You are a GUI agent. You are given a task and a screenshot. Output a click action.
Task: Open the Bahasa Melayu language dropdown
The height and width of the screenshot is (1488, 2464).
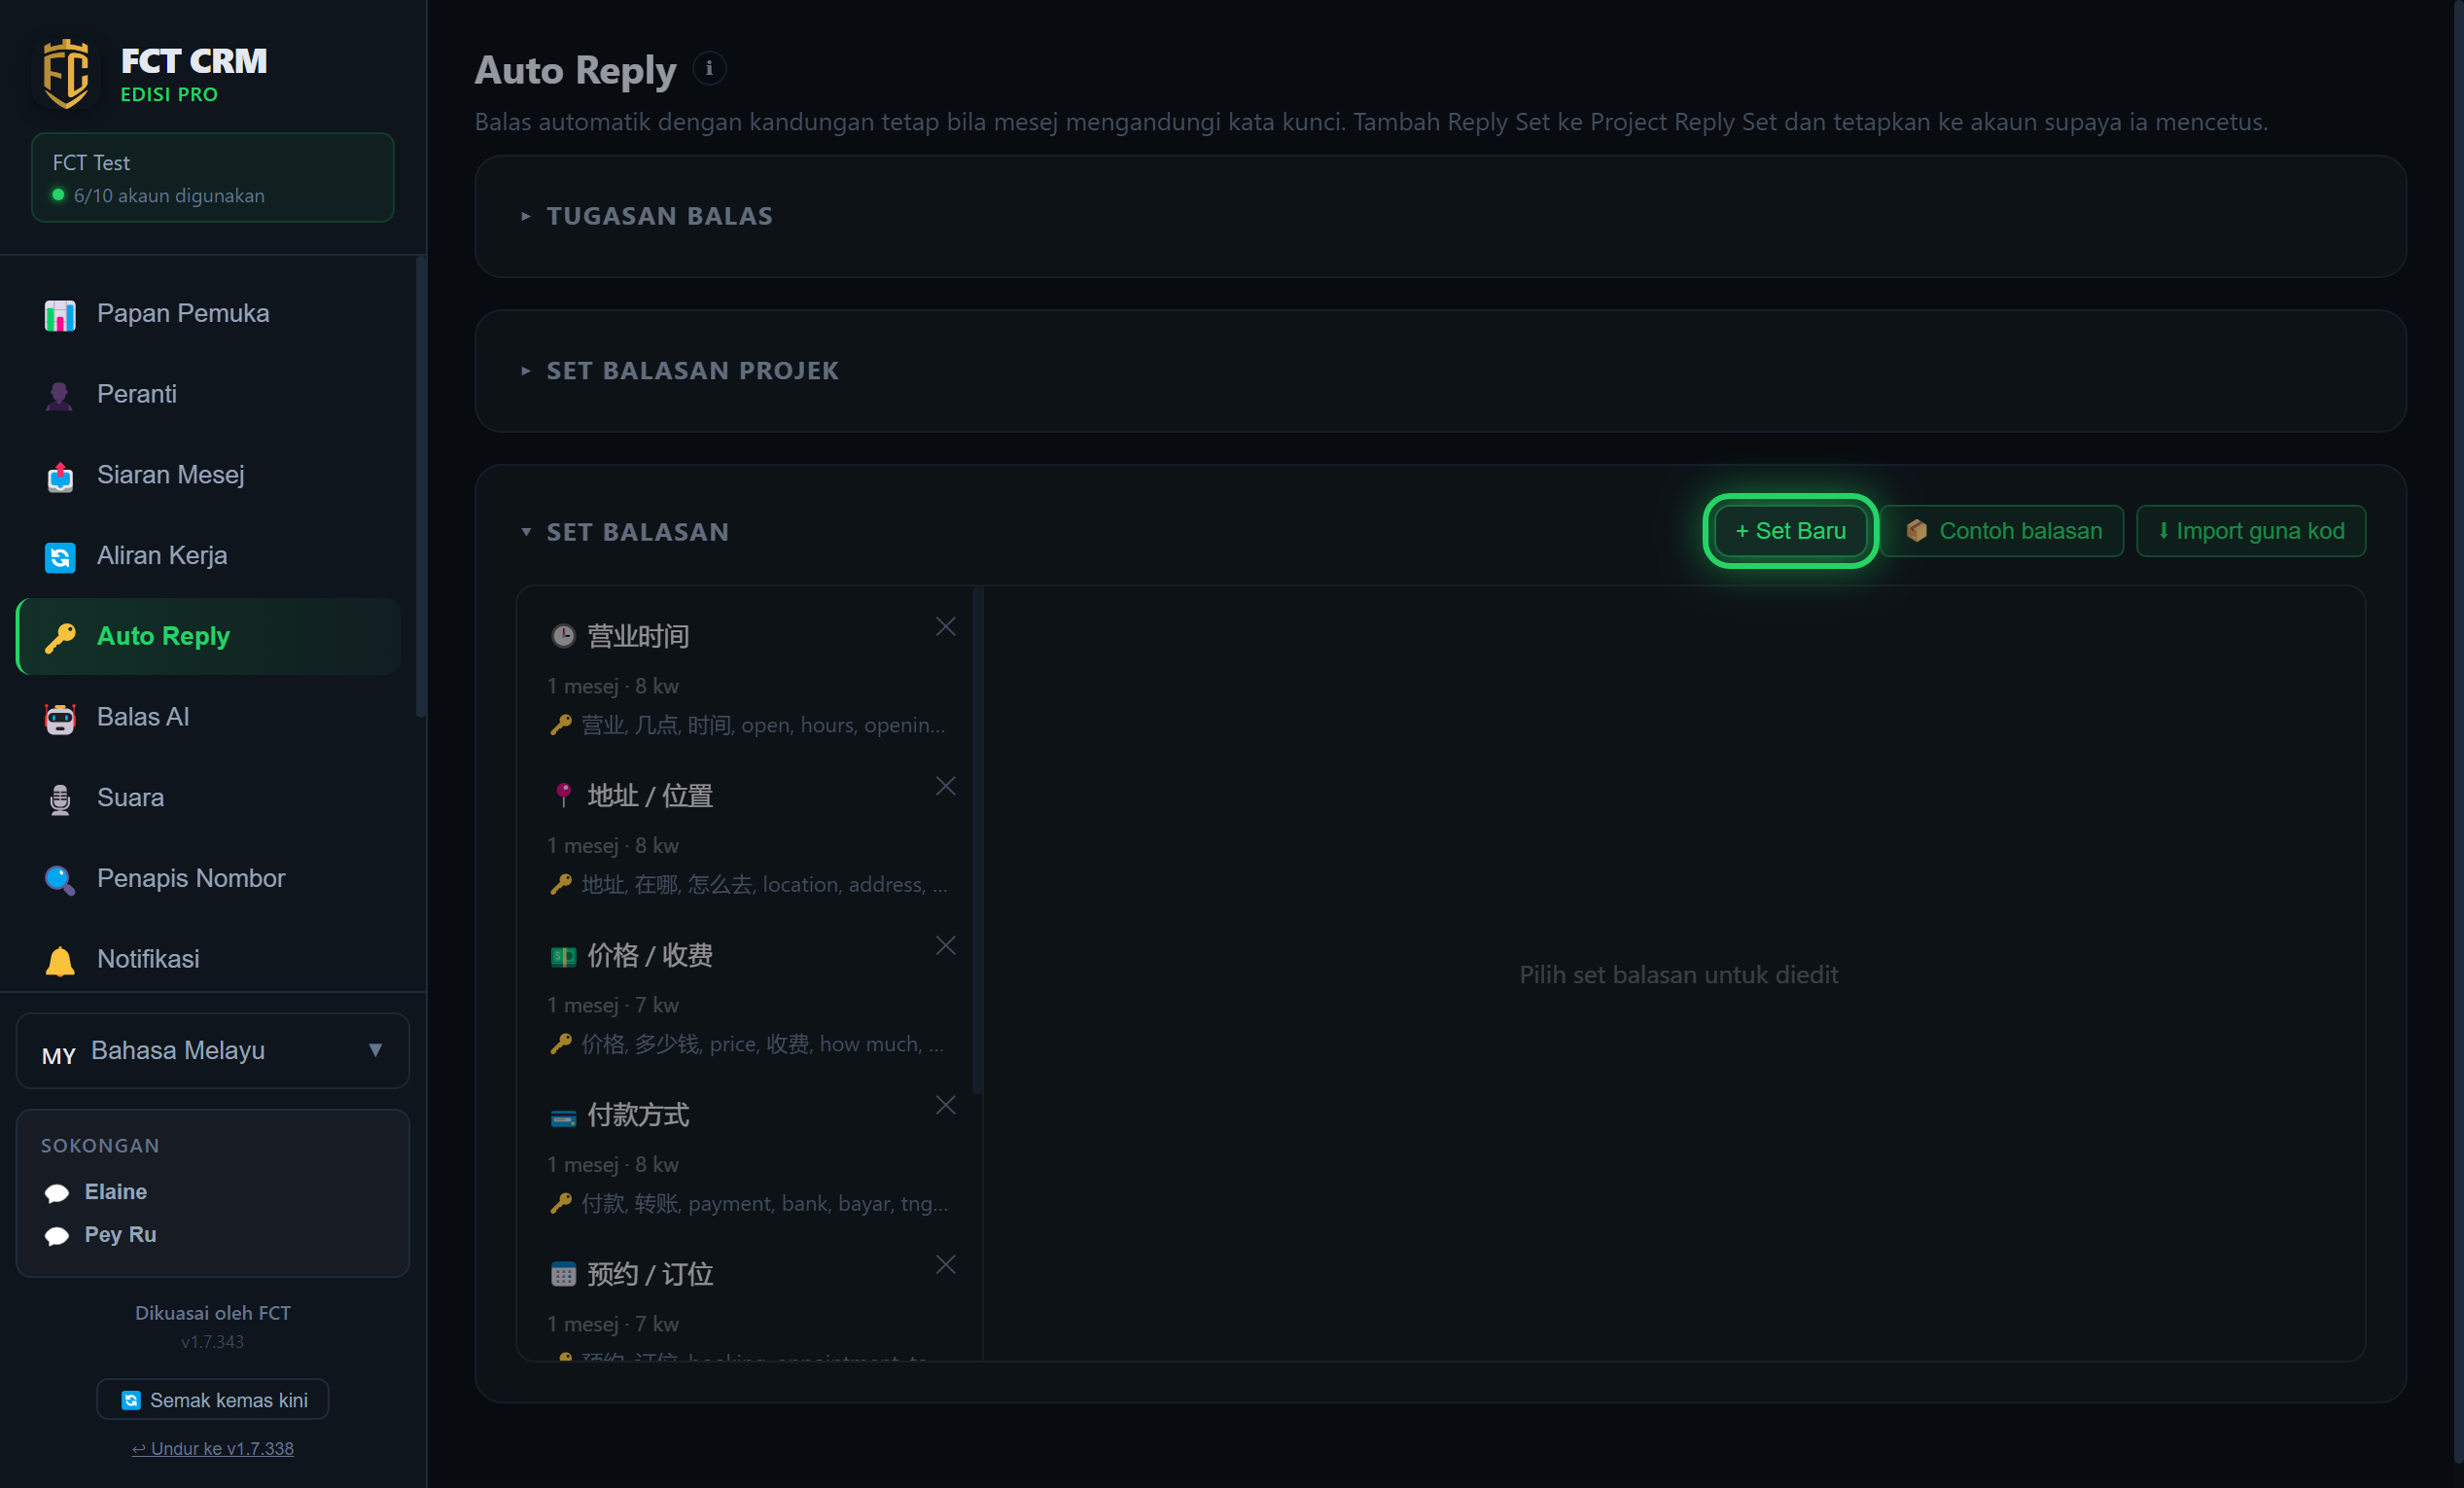tap(213, 1050)
